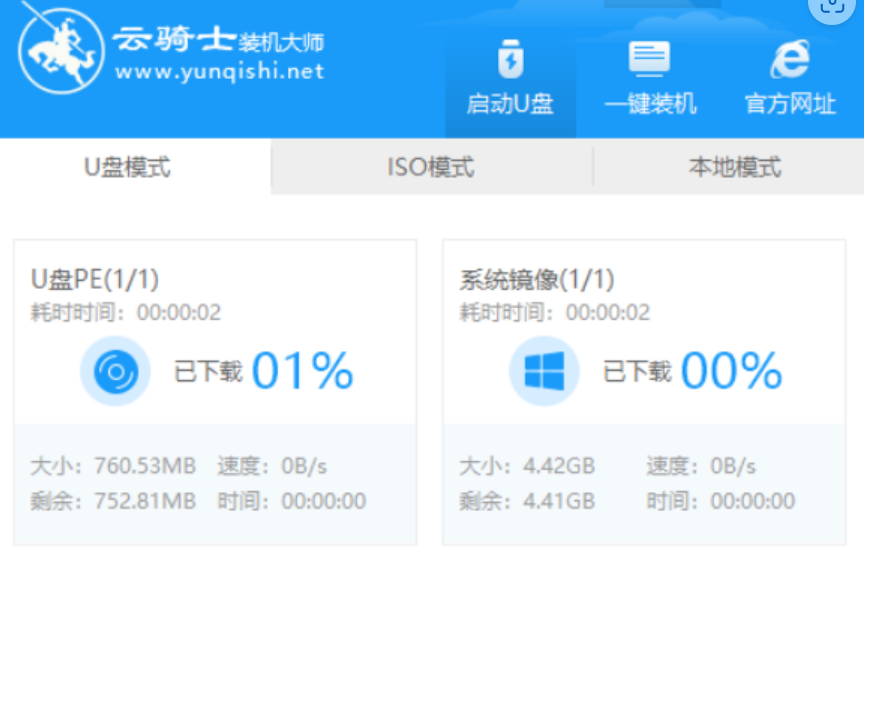Click the disc icon in U盘PE card

coord(116,371)
